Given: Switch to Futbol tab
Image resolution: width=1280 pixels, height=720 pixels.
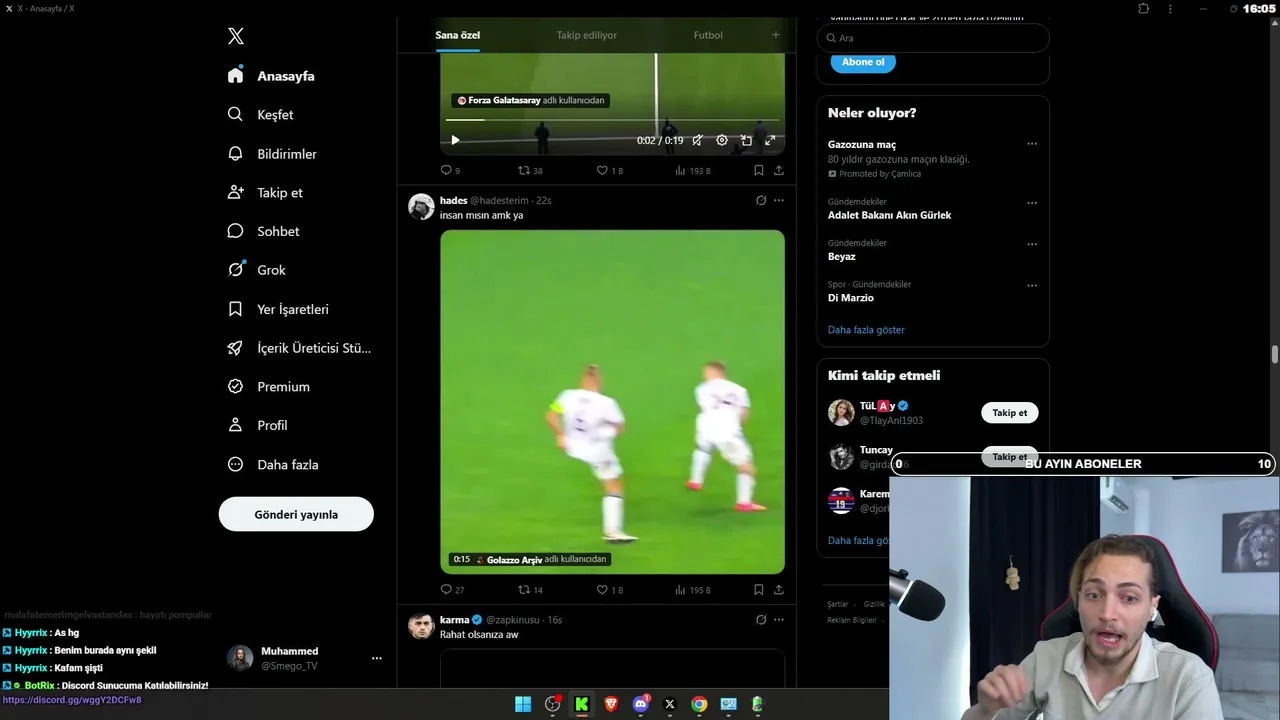Looking at the screenshot, I should coord(708,35).
